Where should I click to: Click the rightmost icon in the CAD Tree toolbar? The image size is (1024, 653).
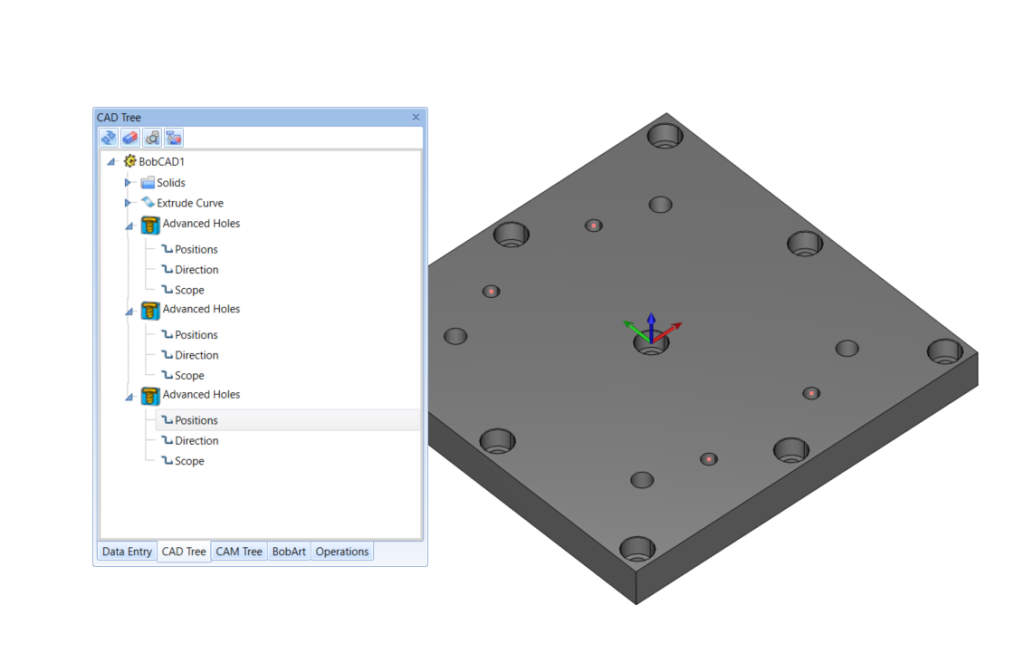(x=173, y=137)
